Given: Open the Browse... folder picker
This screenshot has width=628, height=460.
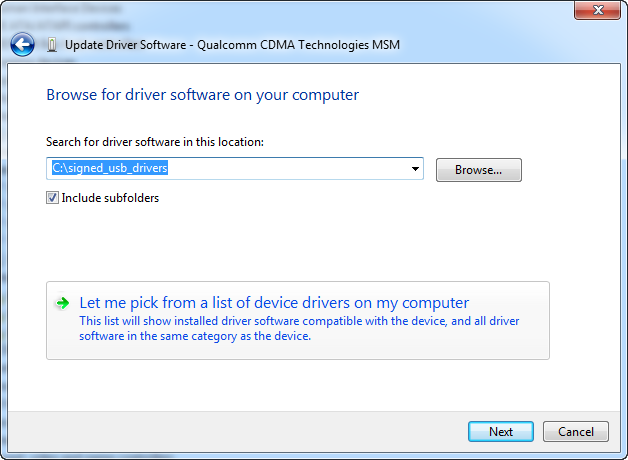Looking at the screenshot, I should (x=479, y=170).
